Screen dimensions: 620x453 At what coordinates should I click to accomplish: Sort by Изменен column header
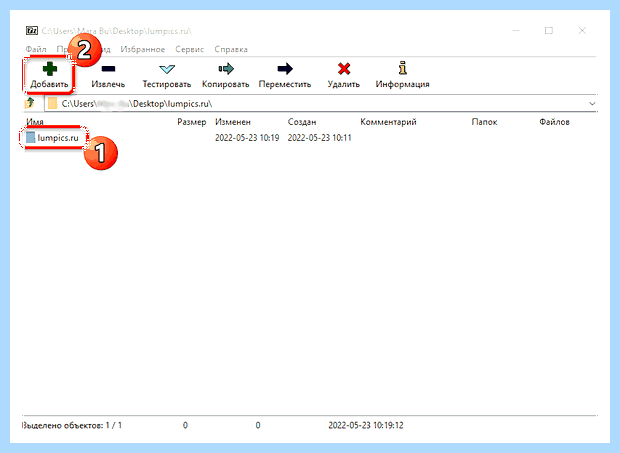click(233, 122)
